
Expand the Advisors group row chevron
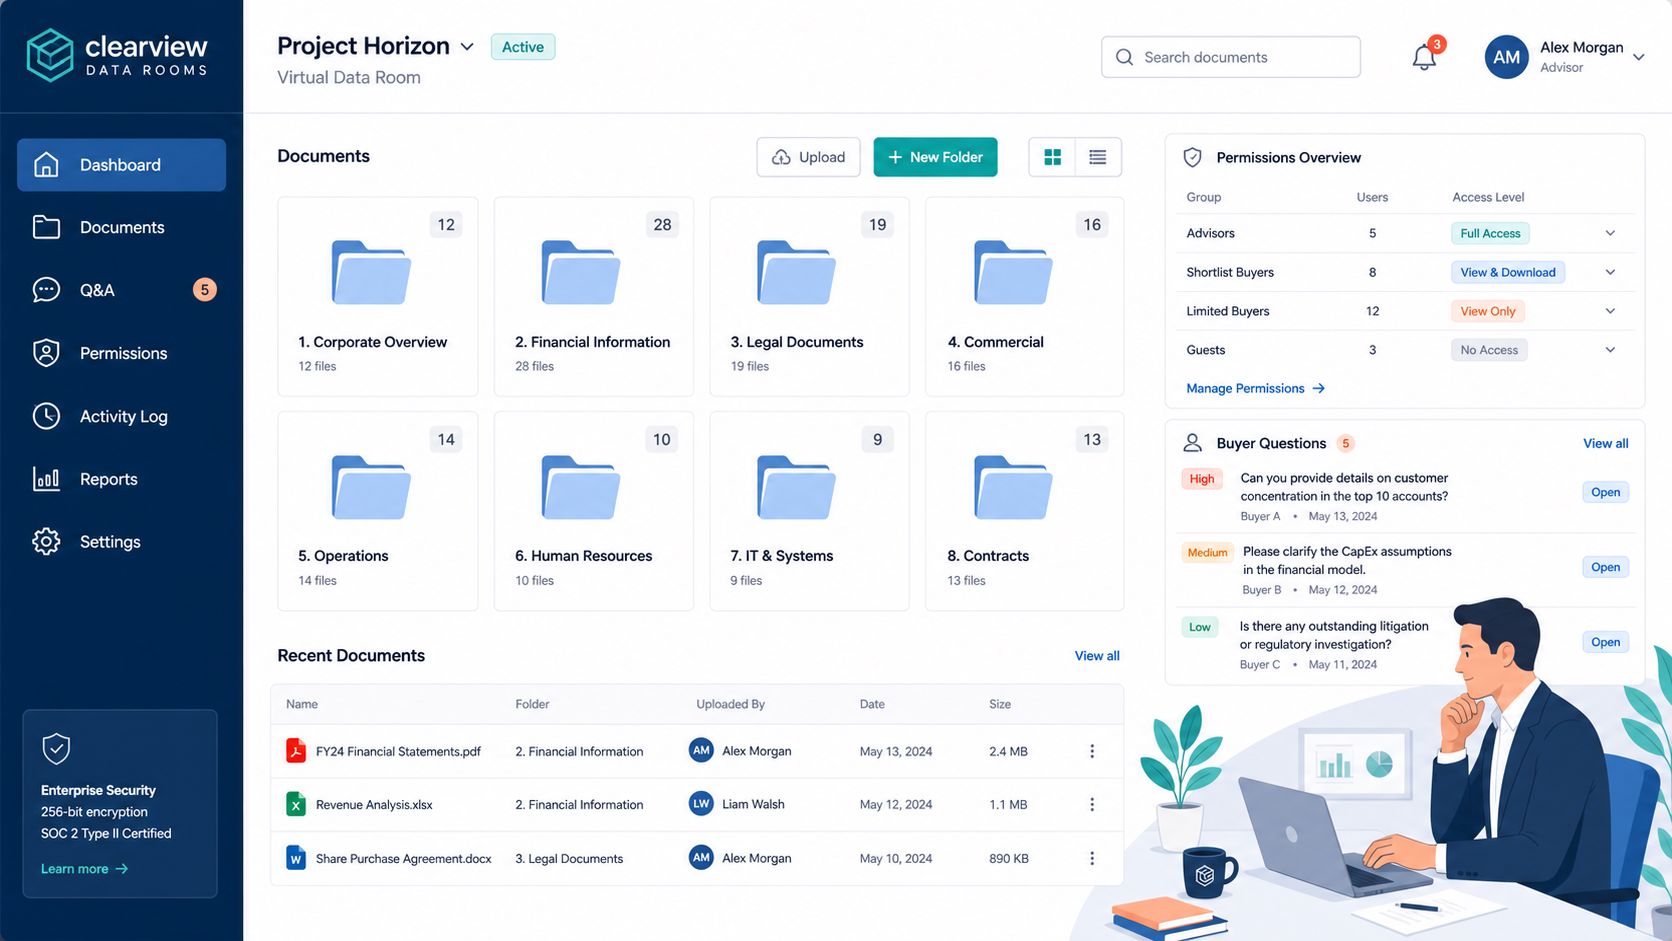click(x=1610, y=233)
